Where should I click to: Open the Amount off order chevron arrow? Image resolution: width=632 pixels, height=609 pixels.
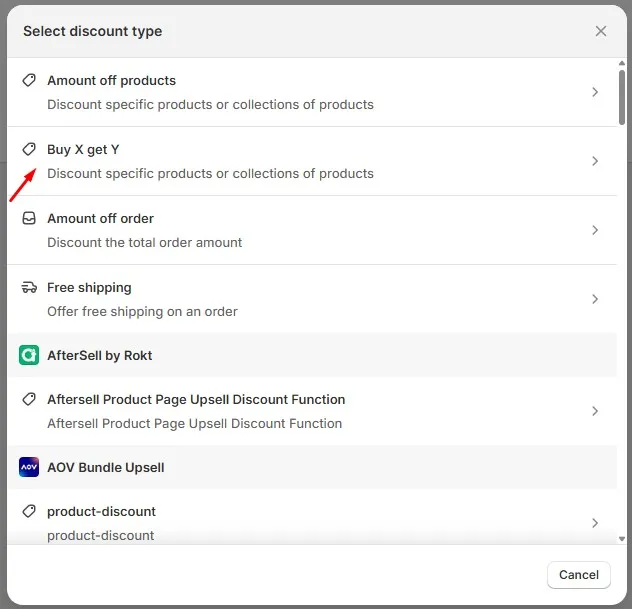tap(595, 230)
